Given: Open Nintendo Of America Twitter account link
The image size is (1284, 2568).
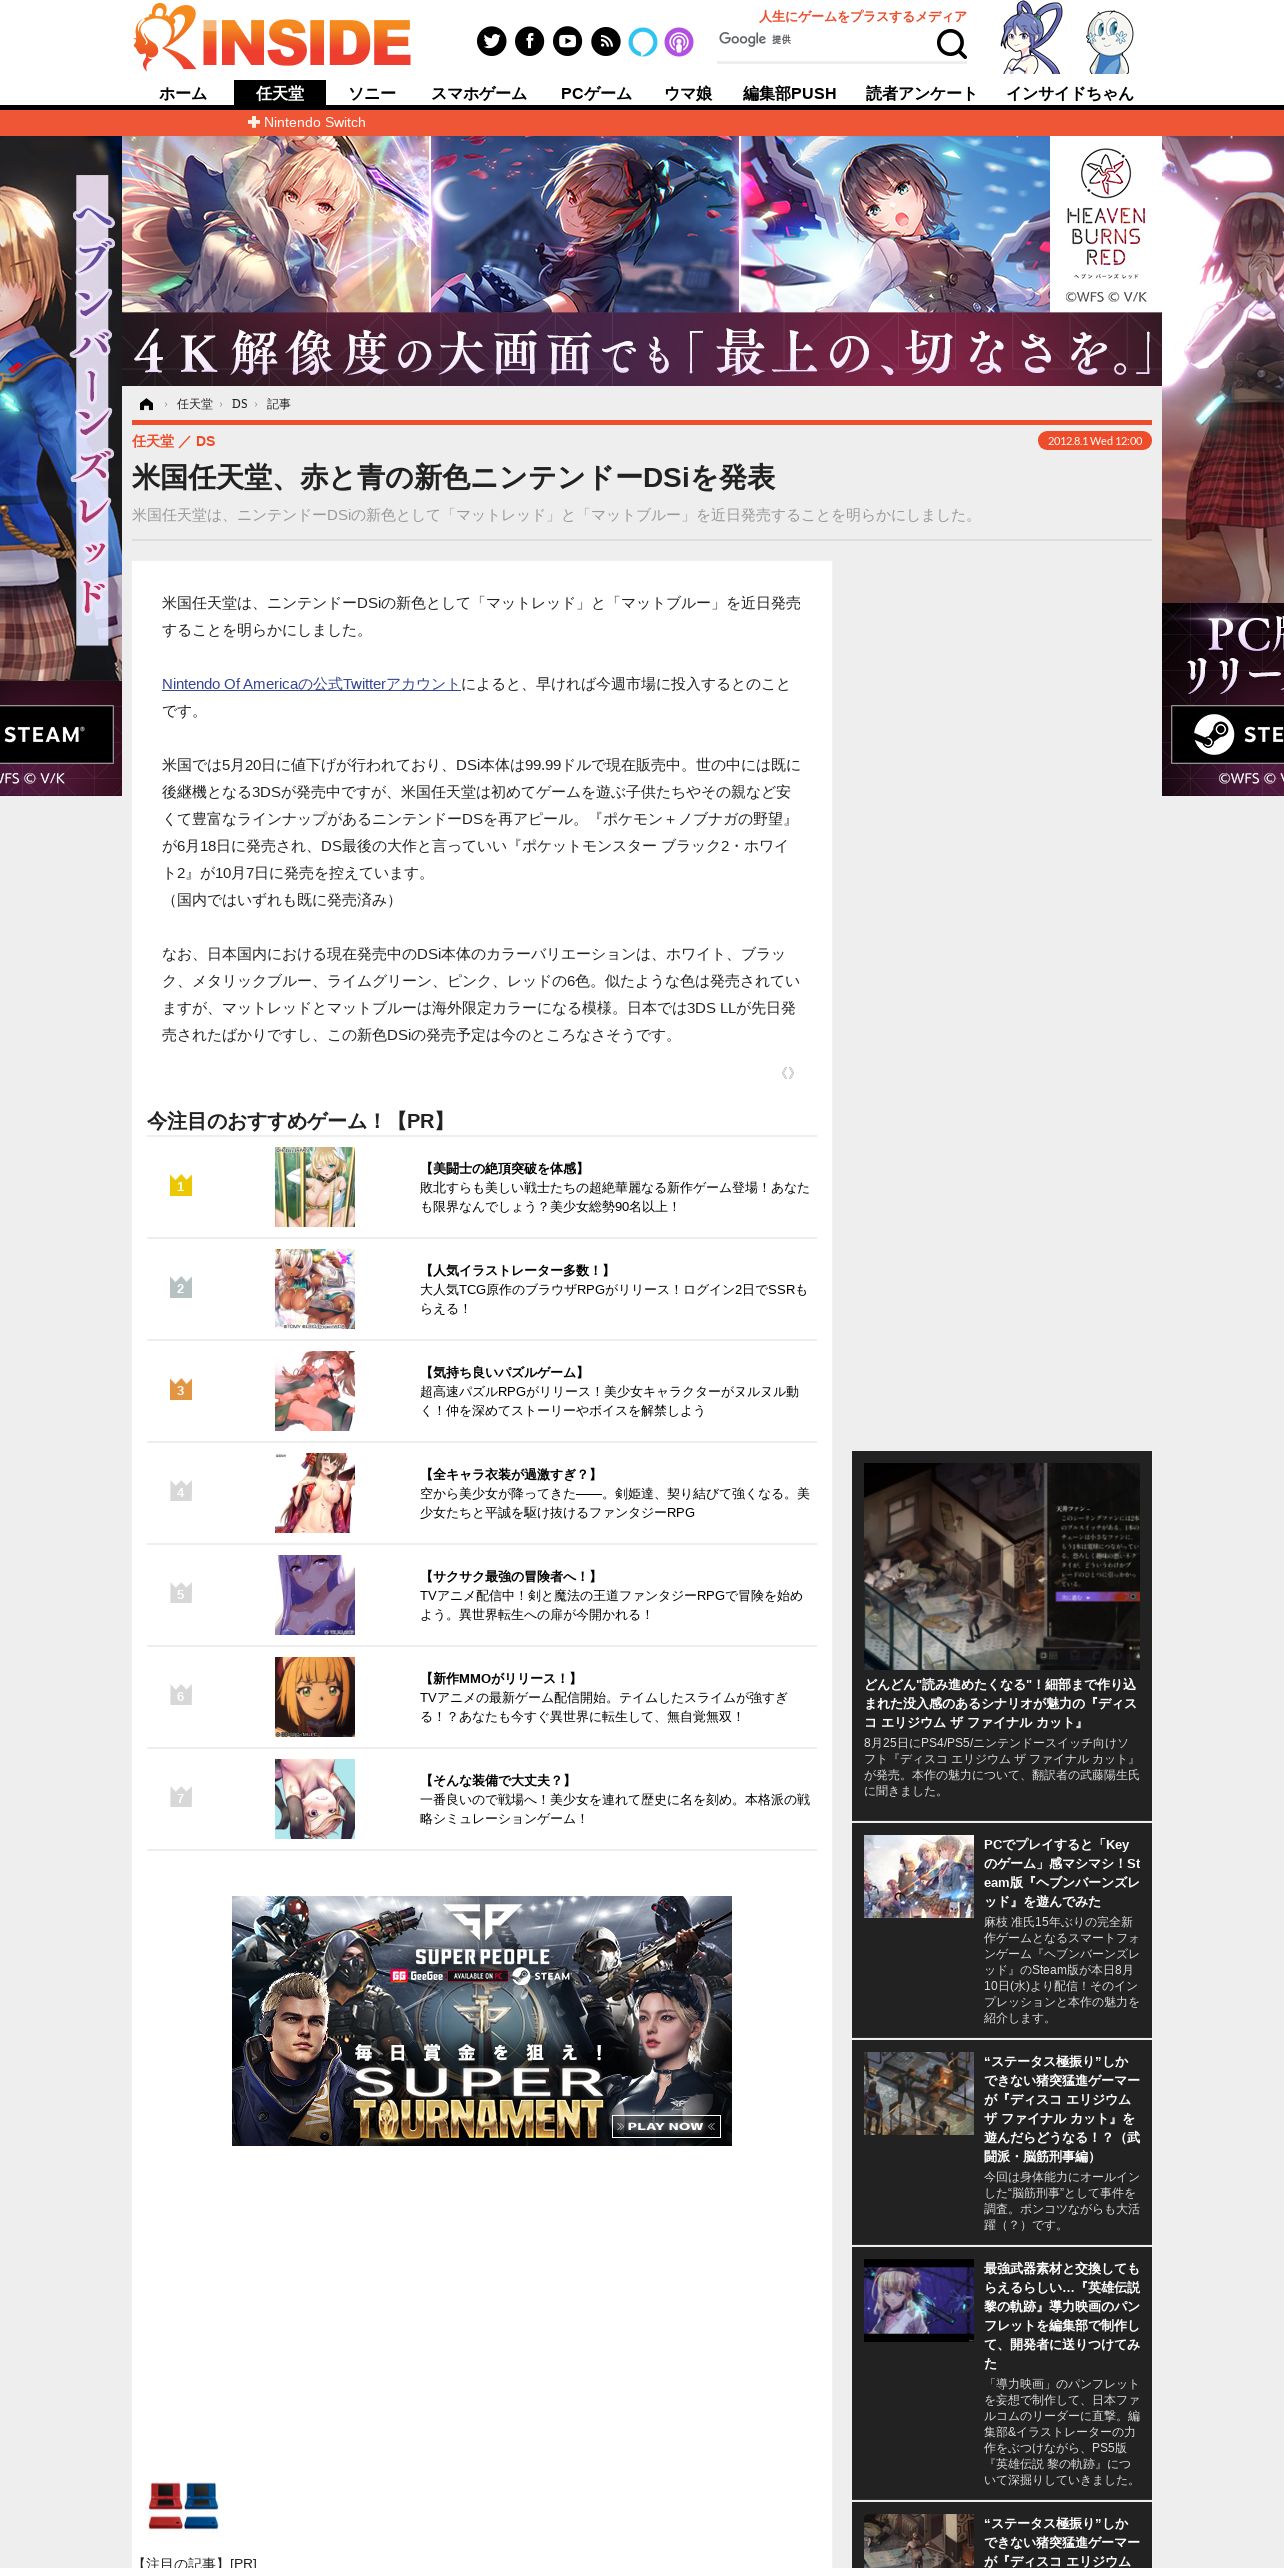Looking at the screenshot, I should [x=311, y=684].
